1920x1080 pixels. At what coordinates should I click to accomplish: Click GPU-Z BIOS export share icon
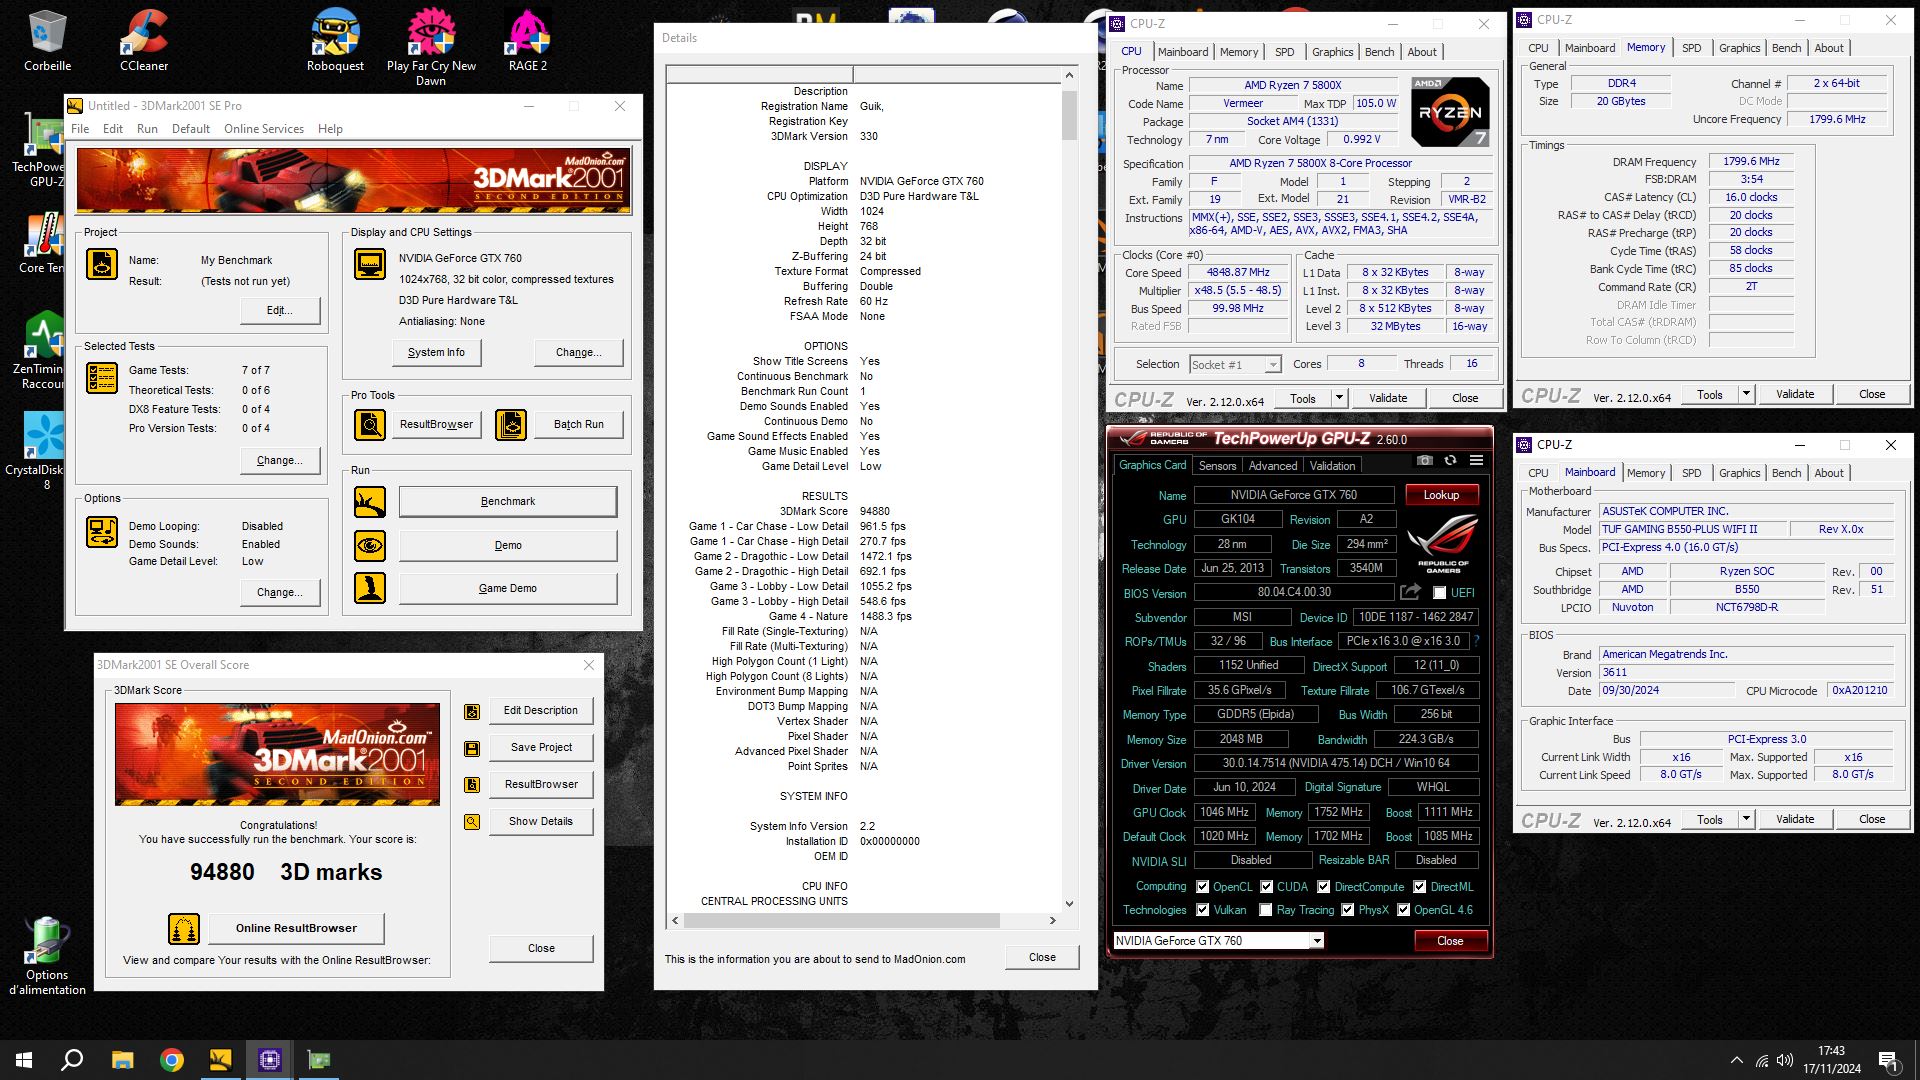(x=1410, y=592)
